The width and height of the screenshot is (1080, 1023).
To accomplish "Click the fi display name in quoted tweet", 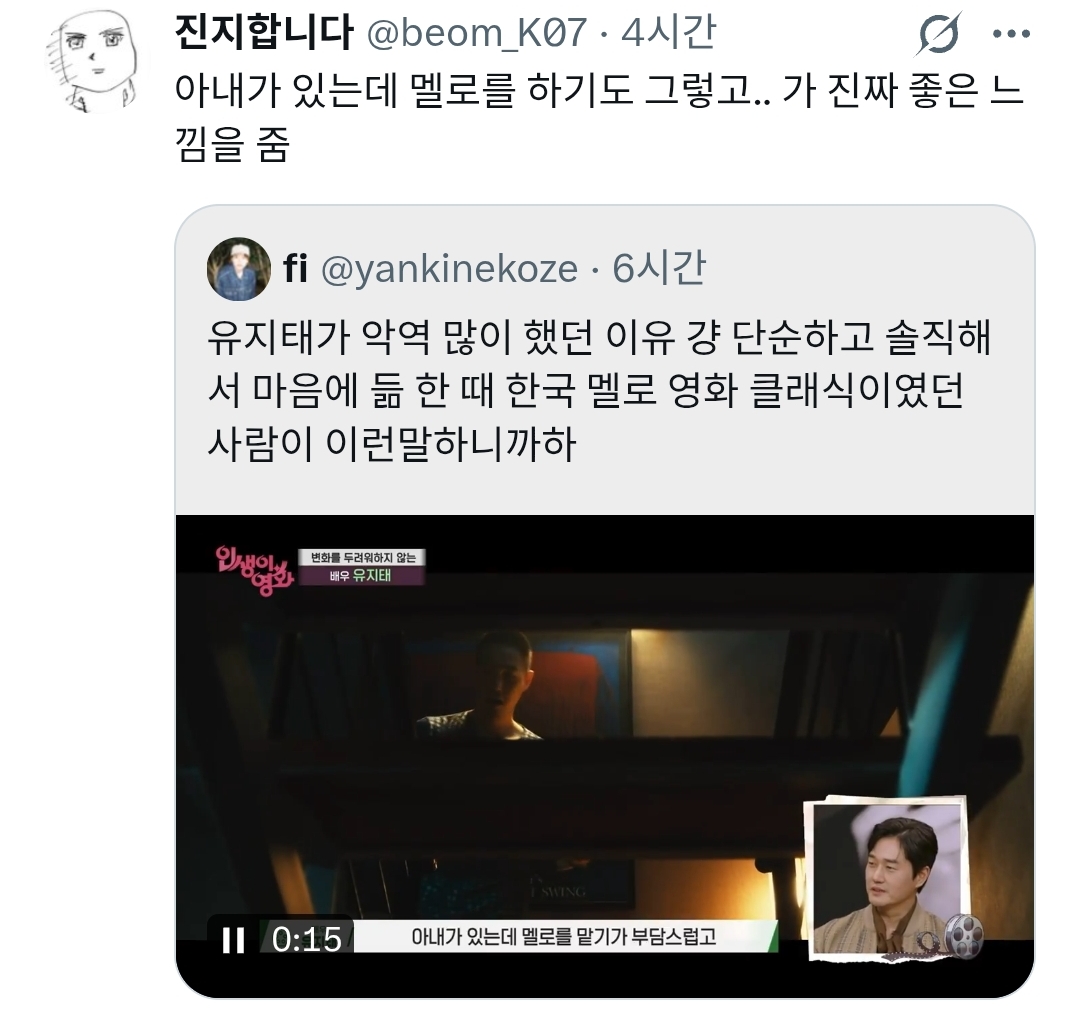I will click(295, 269).
